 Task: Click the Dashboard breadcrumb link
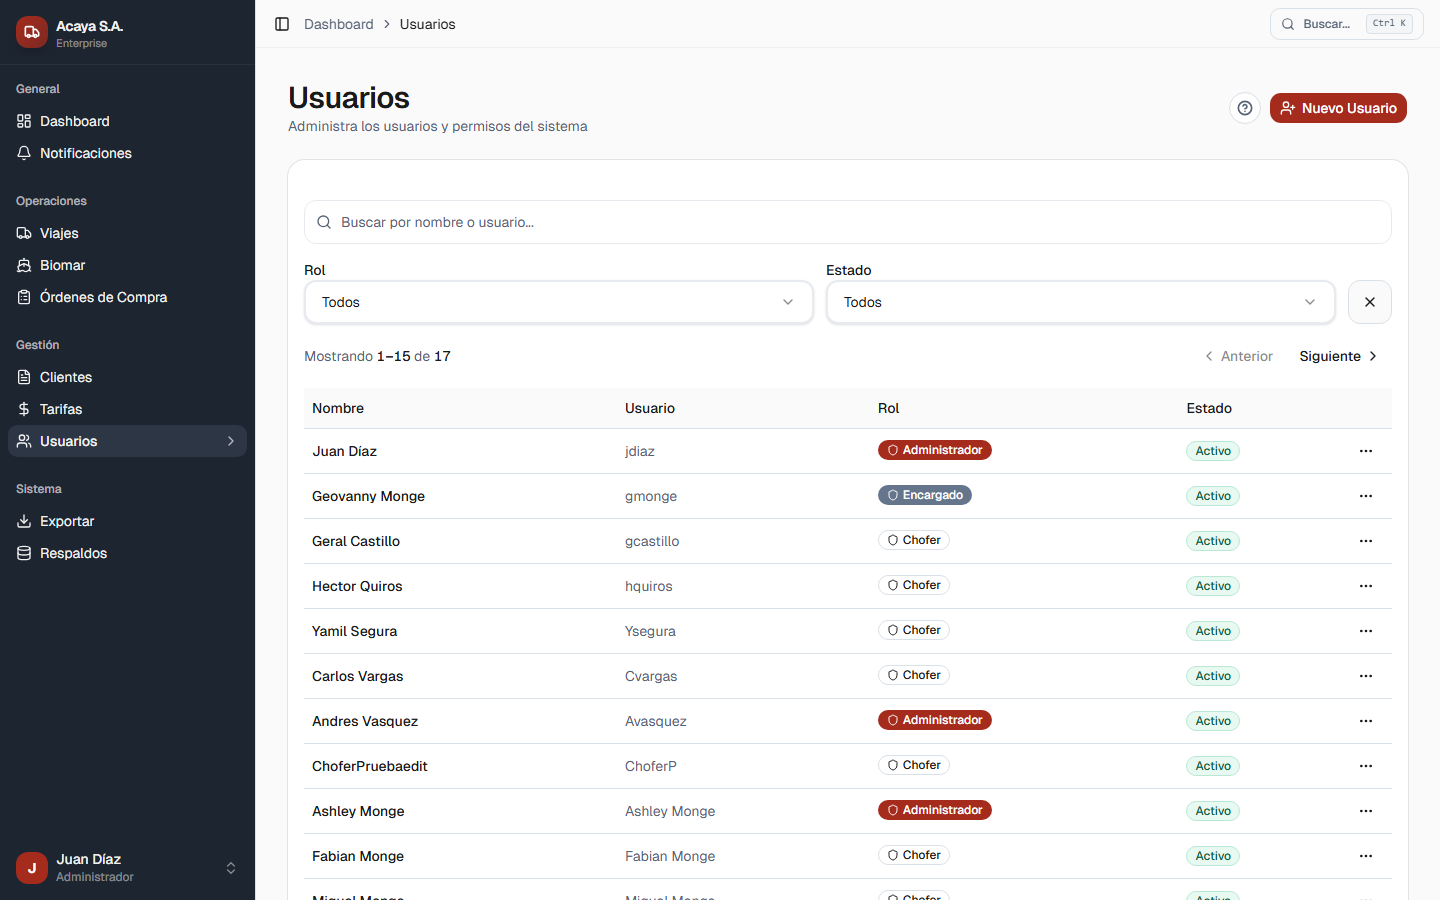pyautogui.click(x=338, y=24)
